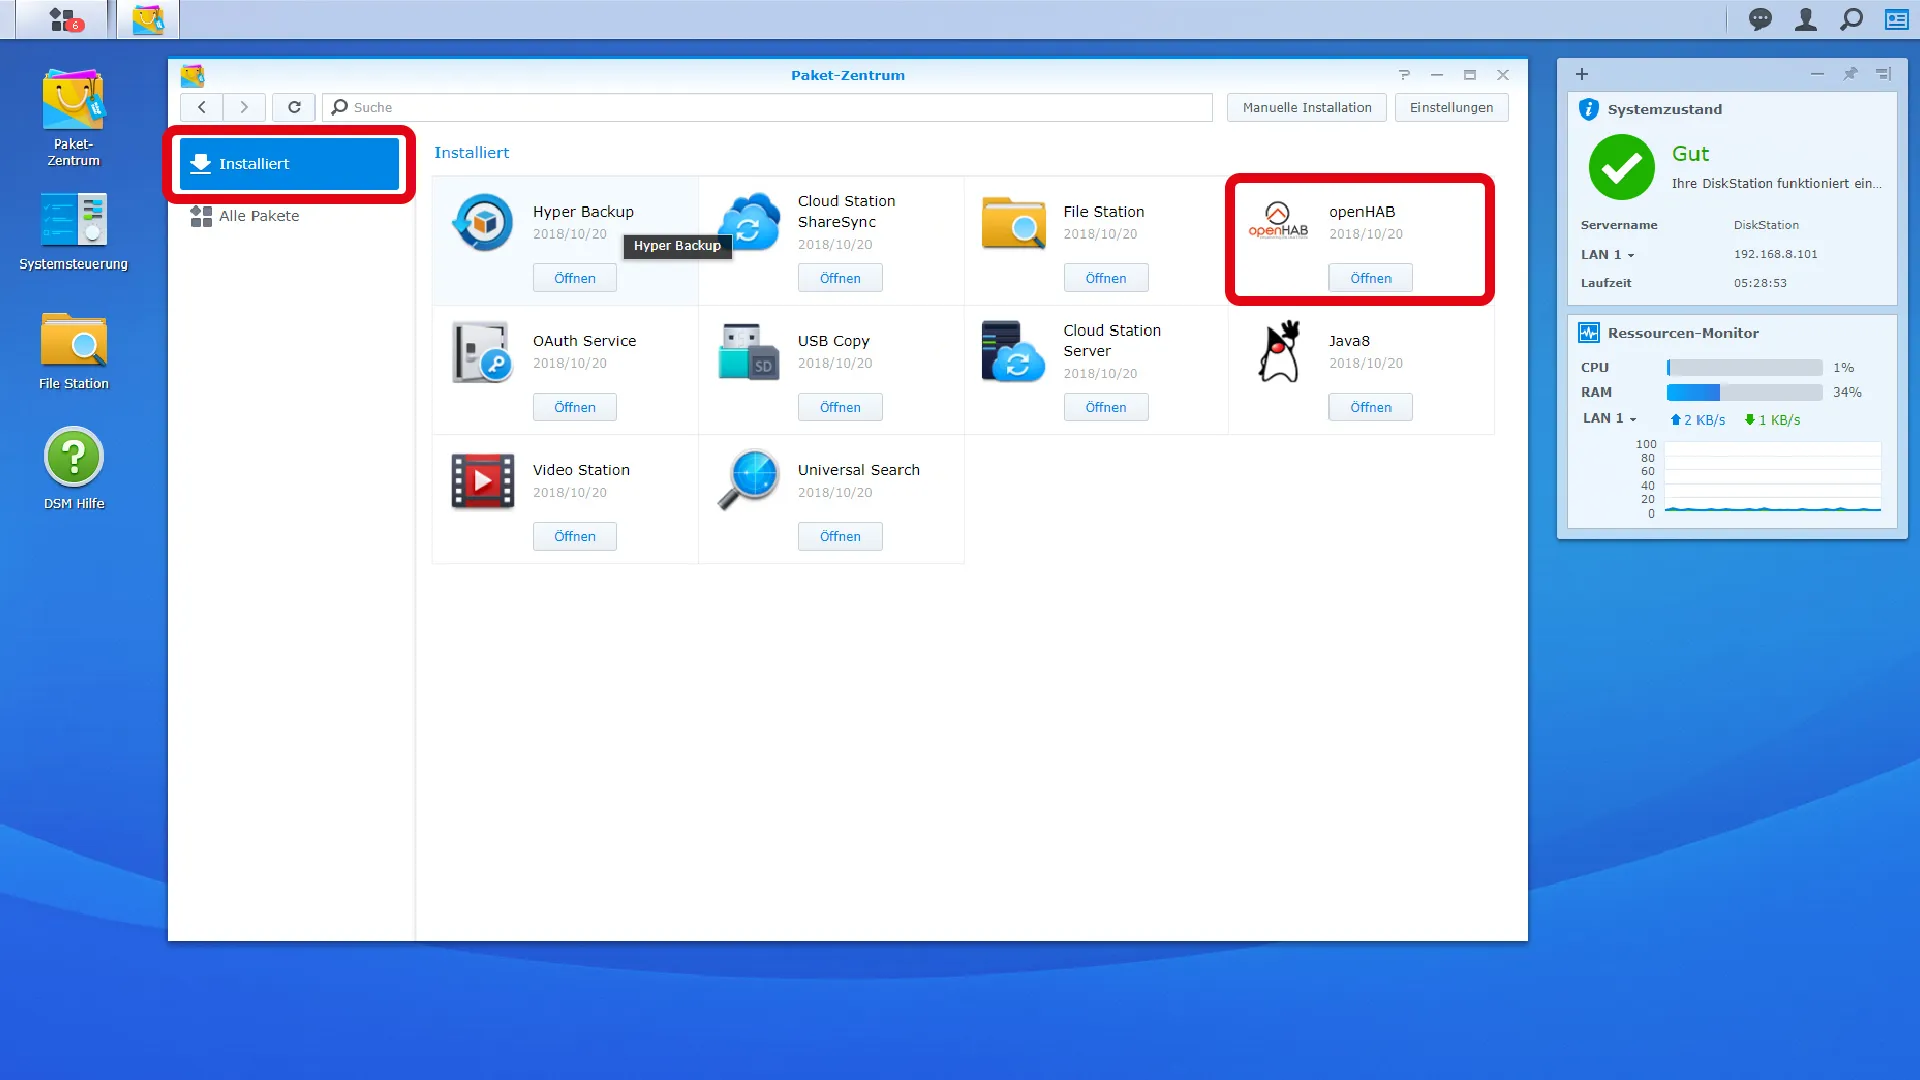Image resolution: width=1920 pixels, height=1080 pixels.
Task: Click the Laufzeit value 05:28:53
Action: click(x=1760, y=284)
